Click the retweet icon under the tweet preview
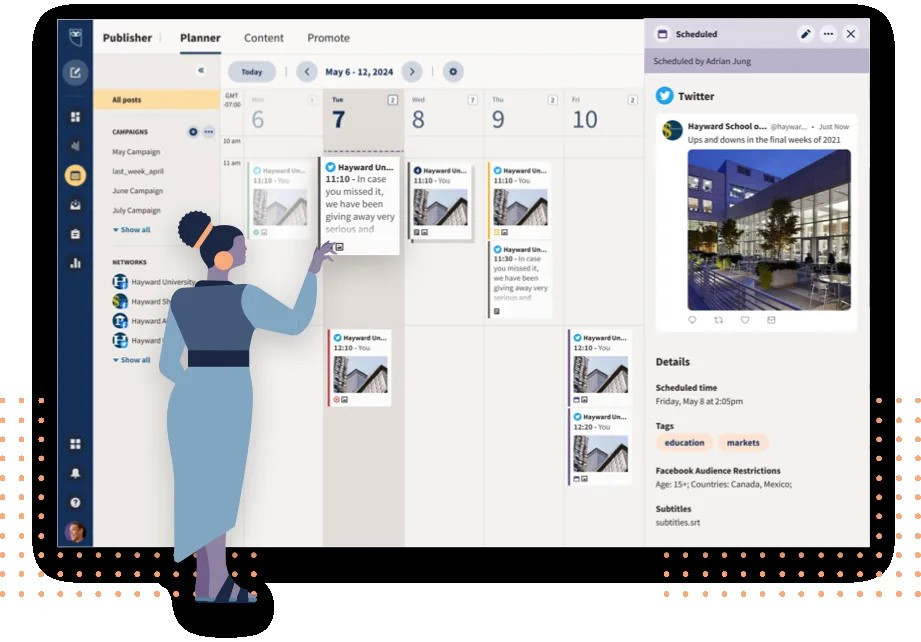The height and width of the screenshot is (642, 921). click(718, 320)
